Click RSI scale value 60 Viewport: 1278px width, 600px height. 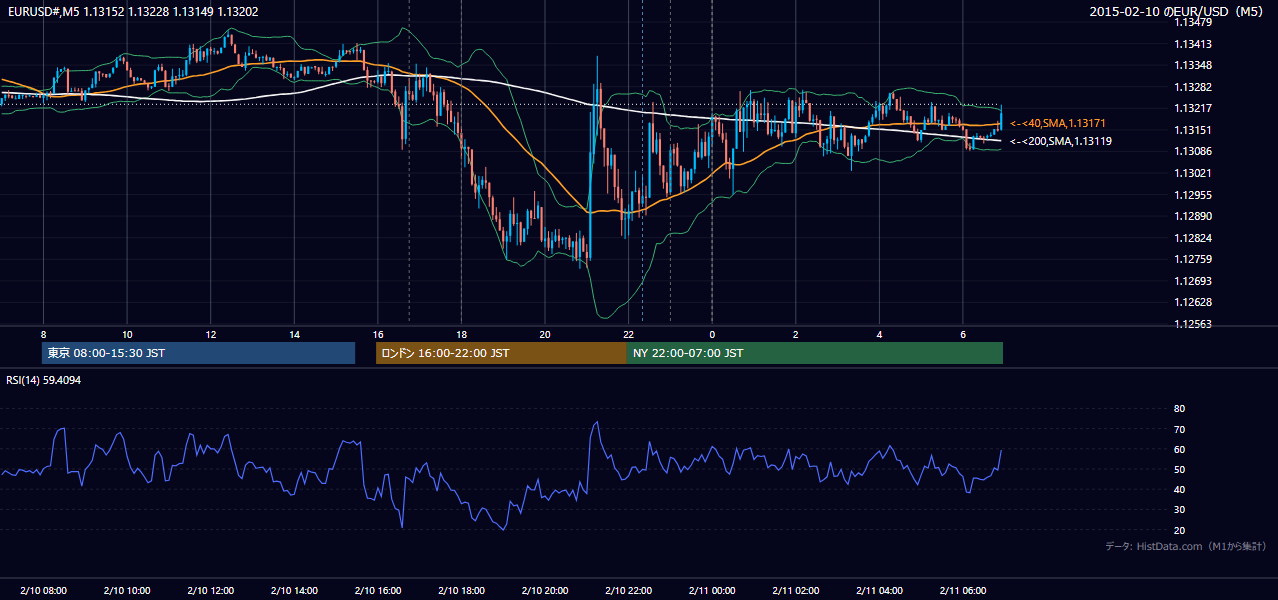click(1179, 449)
